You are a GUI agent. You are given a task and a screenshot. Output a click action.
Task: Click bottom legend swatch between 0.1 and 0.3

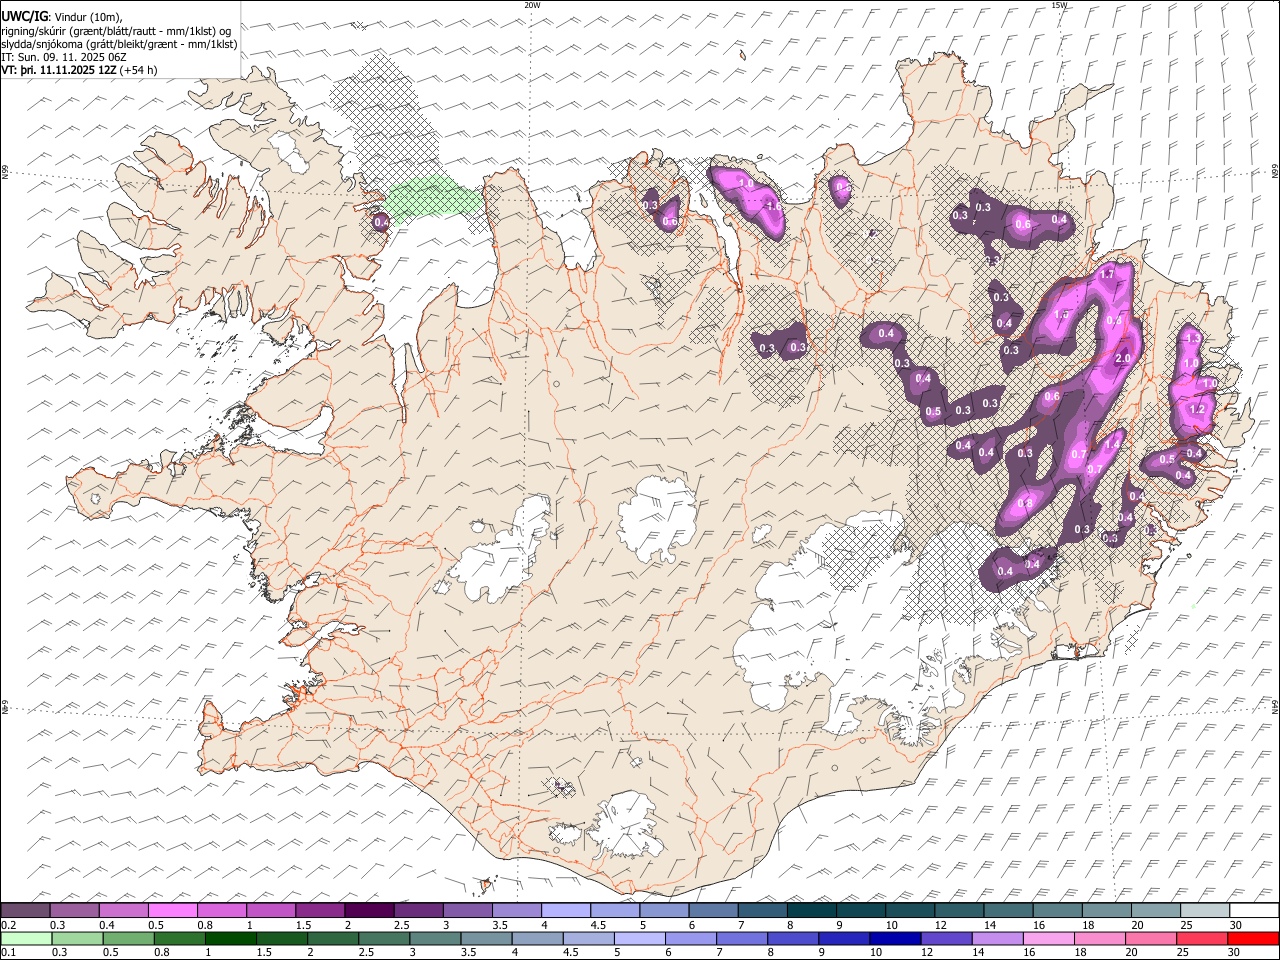tap(27, 938)
